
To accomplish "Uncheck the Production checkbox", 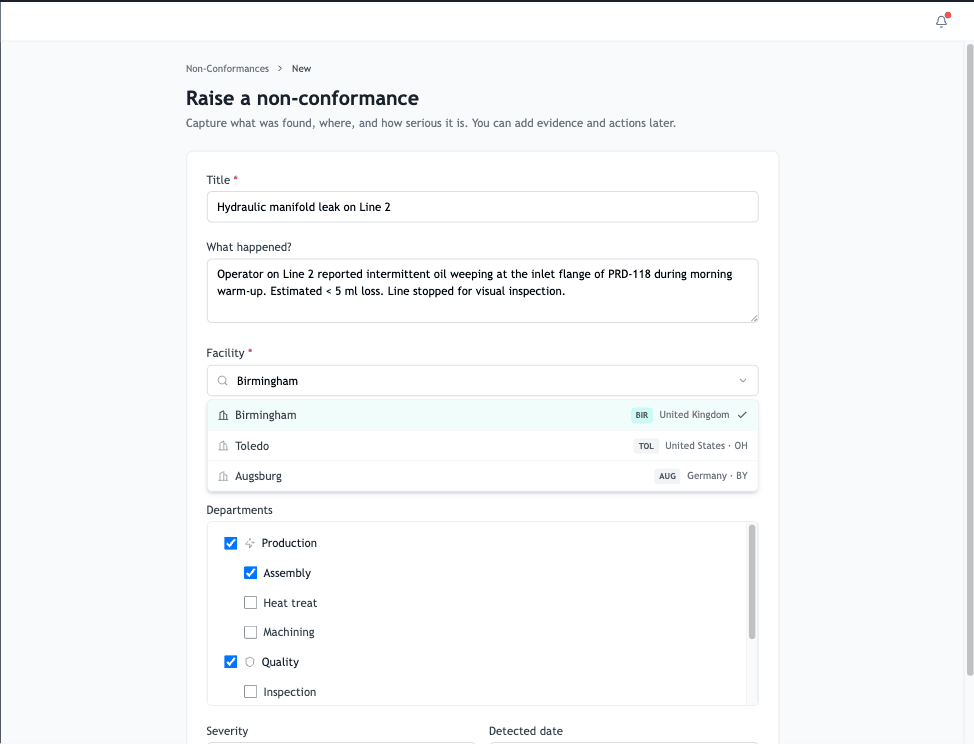I will 230,543.
